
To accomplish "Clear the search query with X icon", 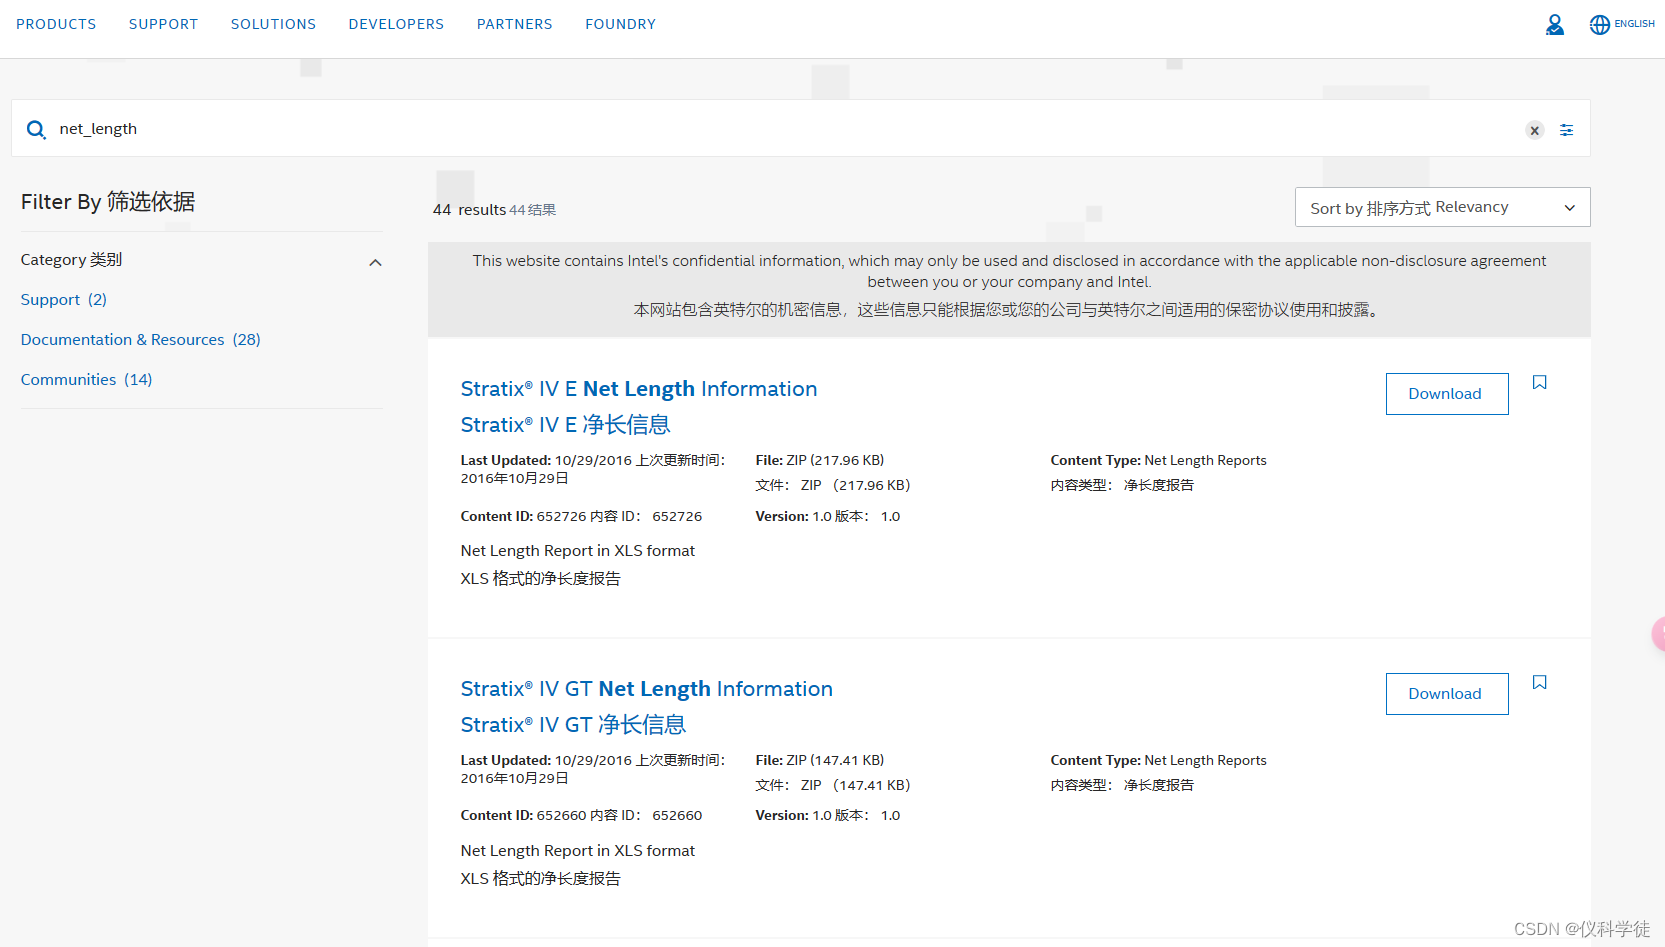I will point(1534,130).
